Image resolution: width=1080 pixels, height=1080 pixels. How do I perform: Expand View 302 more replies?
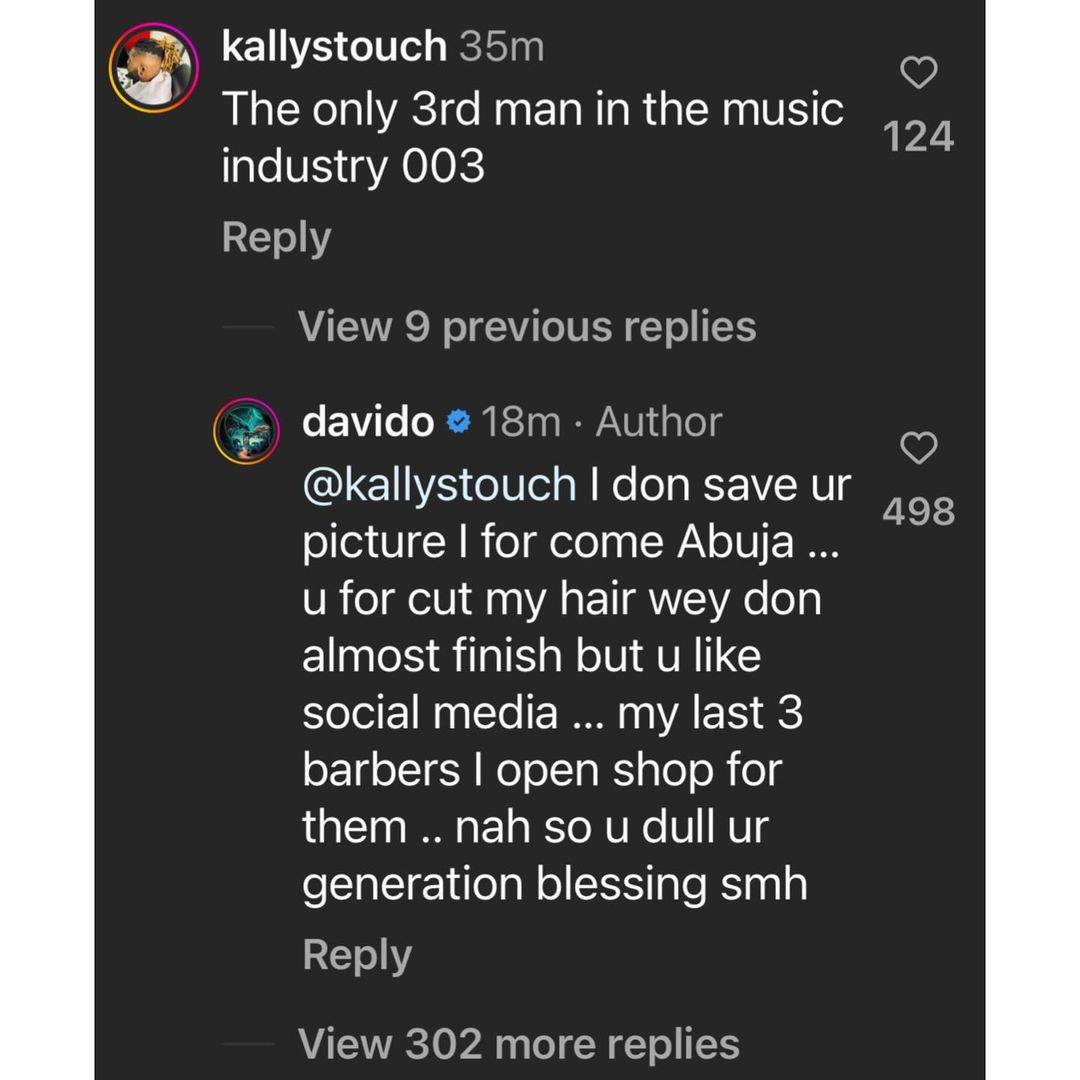519,1043
